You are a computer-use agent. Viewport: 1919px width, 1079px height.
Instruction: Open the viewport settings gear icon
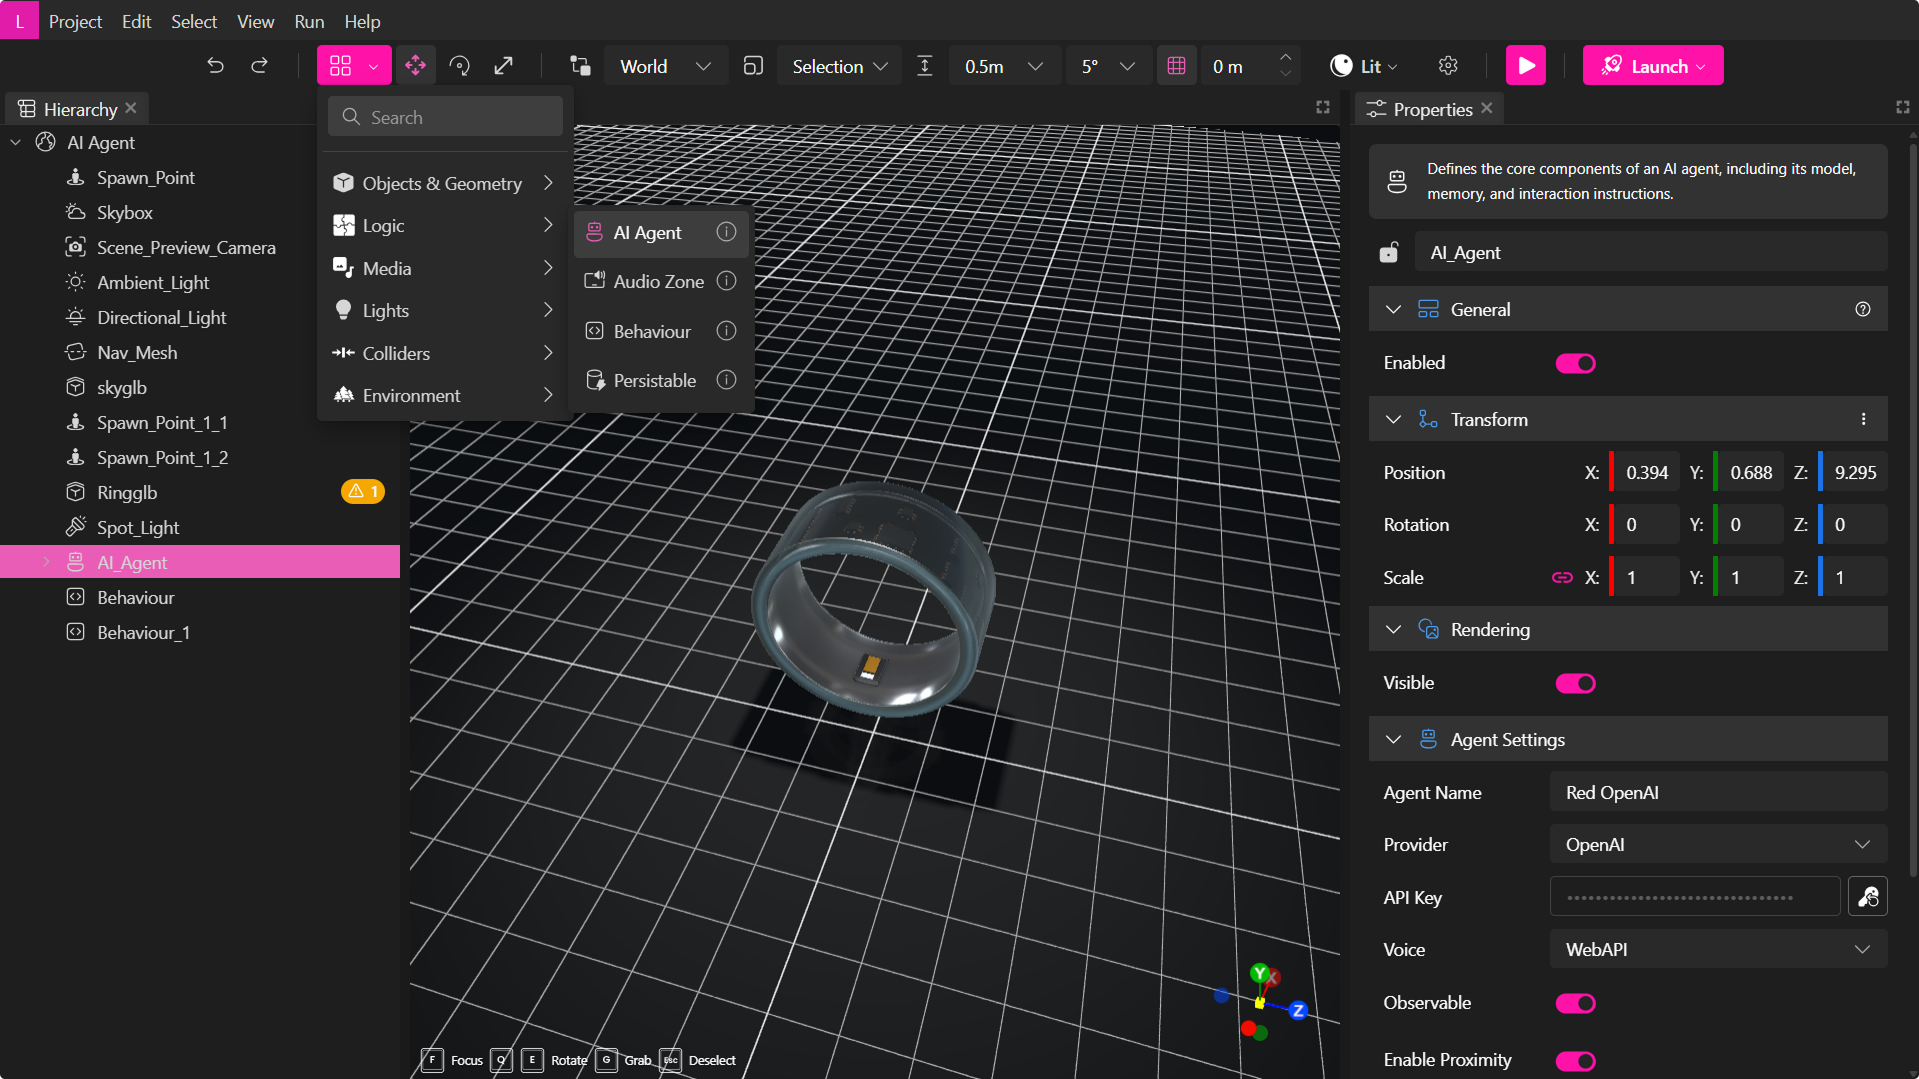[x=1447, y=65]
